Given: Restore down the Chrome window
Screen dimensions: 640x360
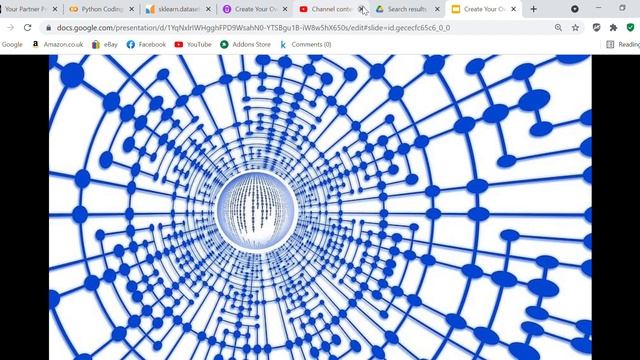Looking at the screenshot, I should [622, 8].
